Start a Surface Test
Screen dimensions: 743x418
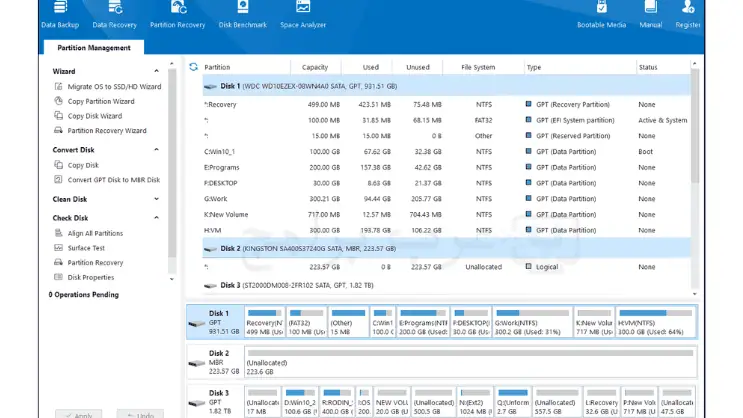(x=79, y=248)
